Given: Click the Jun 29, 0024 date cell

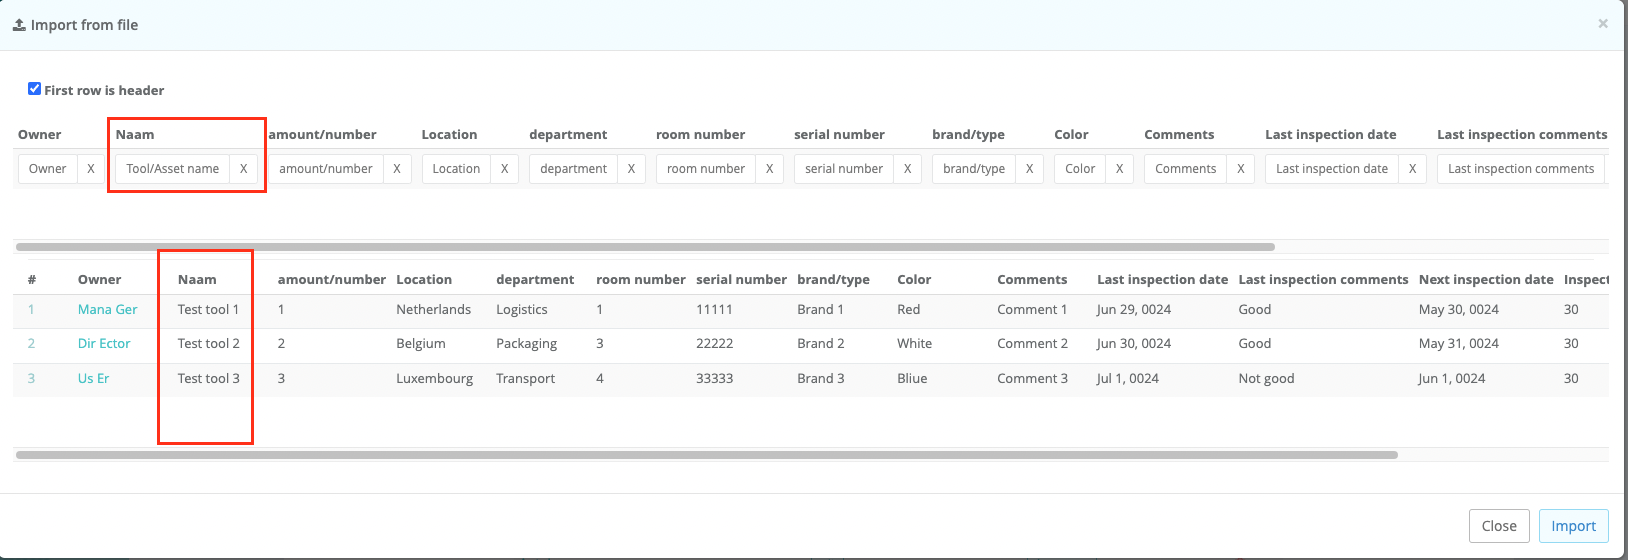Looking at the screenshot, I should tap(1134, 310).
